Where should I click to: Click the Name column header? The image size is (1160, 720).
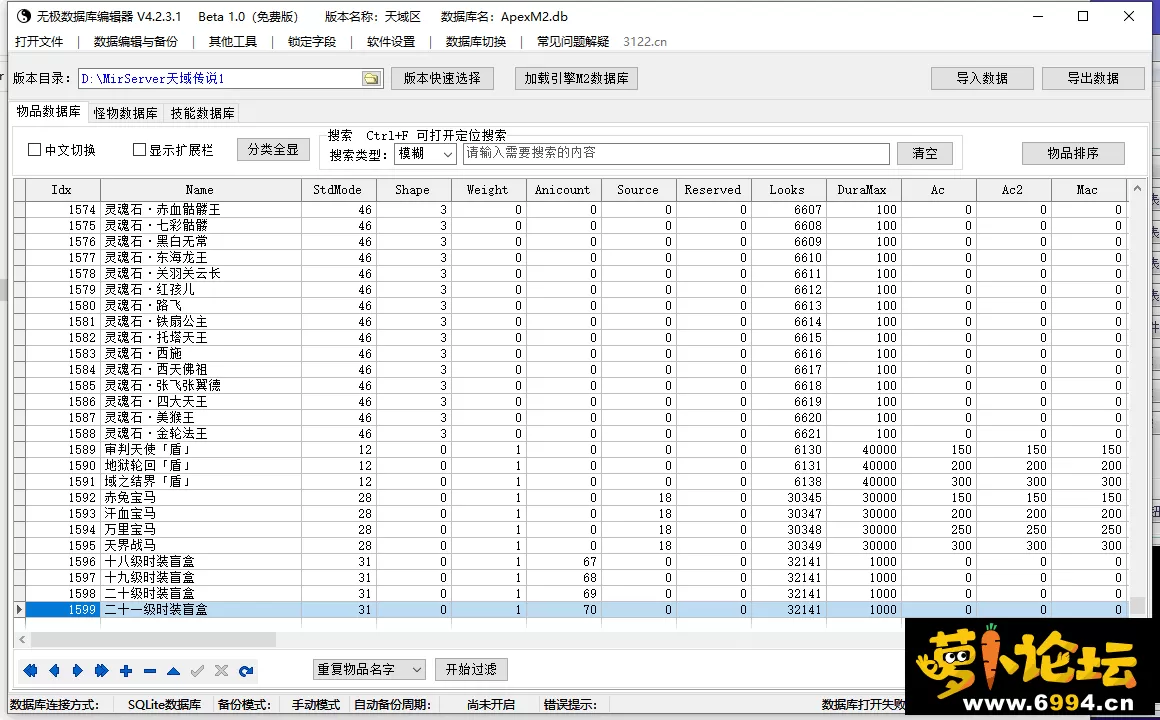pos(200,190)
